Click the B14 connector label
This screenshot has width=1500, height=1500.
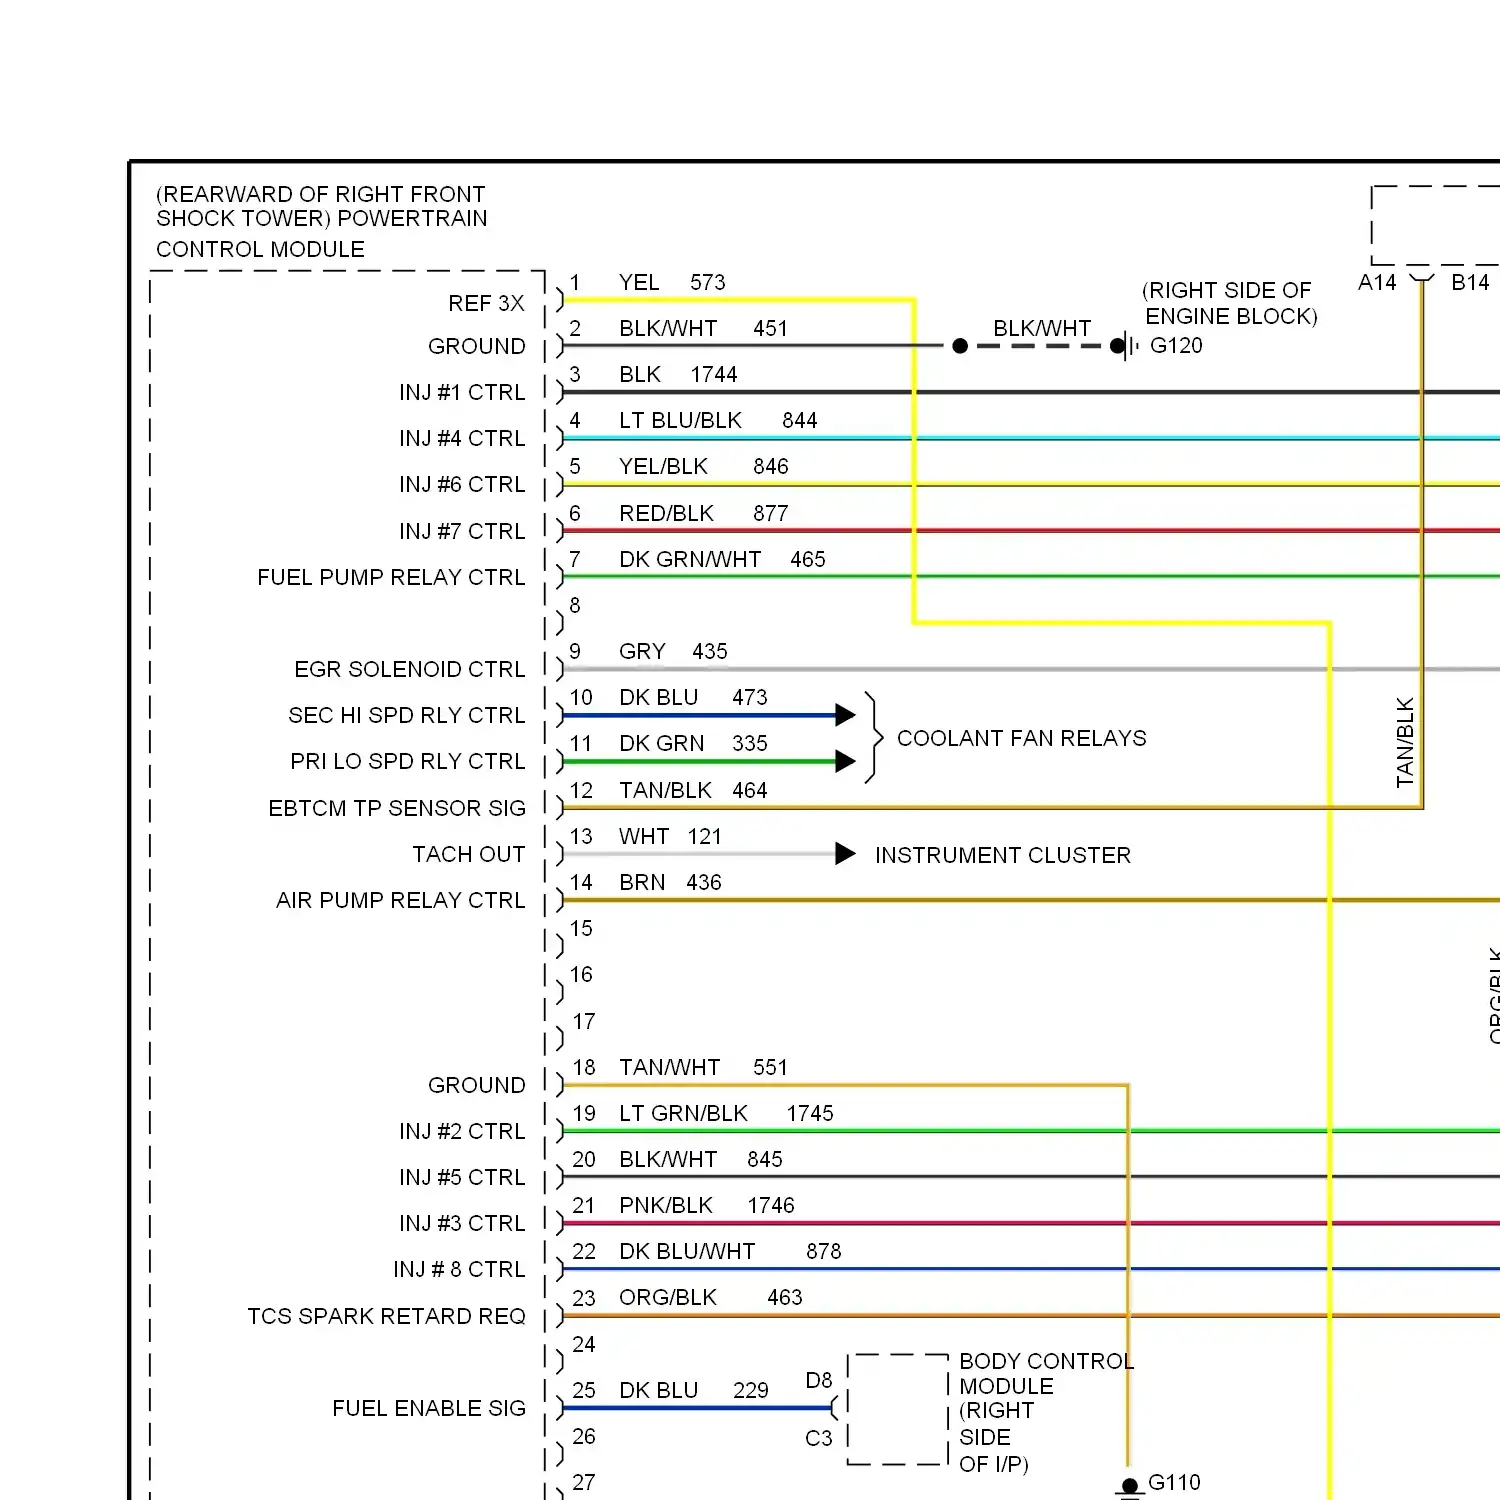click(x=1470, y=283)
